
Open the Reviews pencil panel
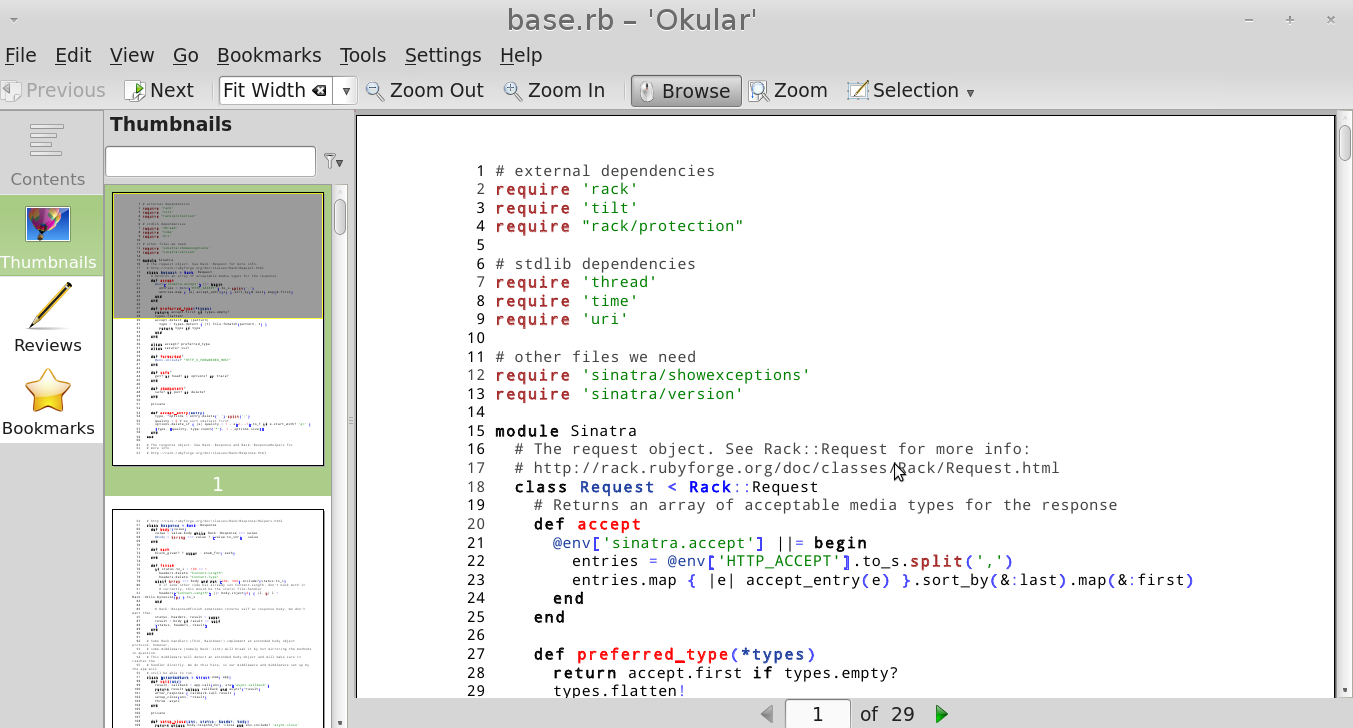point(48,318)
